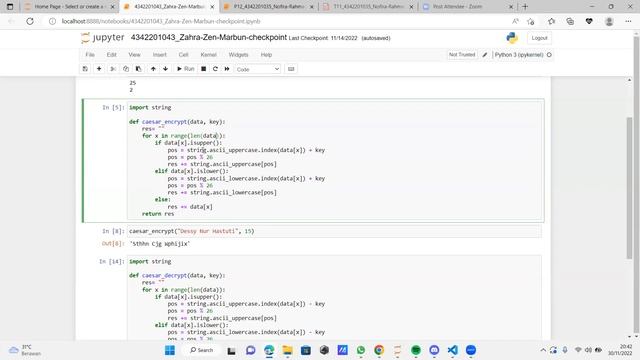Add page to favorites star icon
Viewport: 640px width, 360px height.
coord(531,21)
